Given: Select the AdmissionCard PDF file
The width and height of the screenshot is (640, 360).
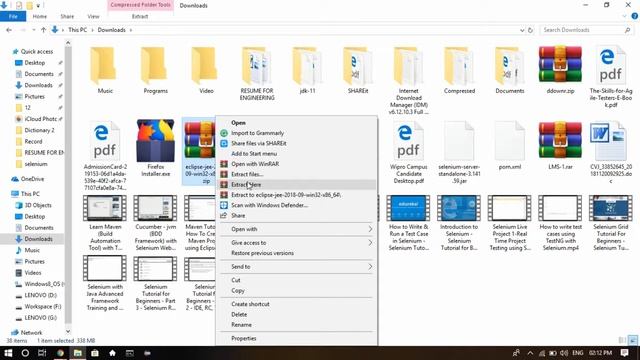Looking at the screenshot, I should pyautogui.click(x=105, y=141).
